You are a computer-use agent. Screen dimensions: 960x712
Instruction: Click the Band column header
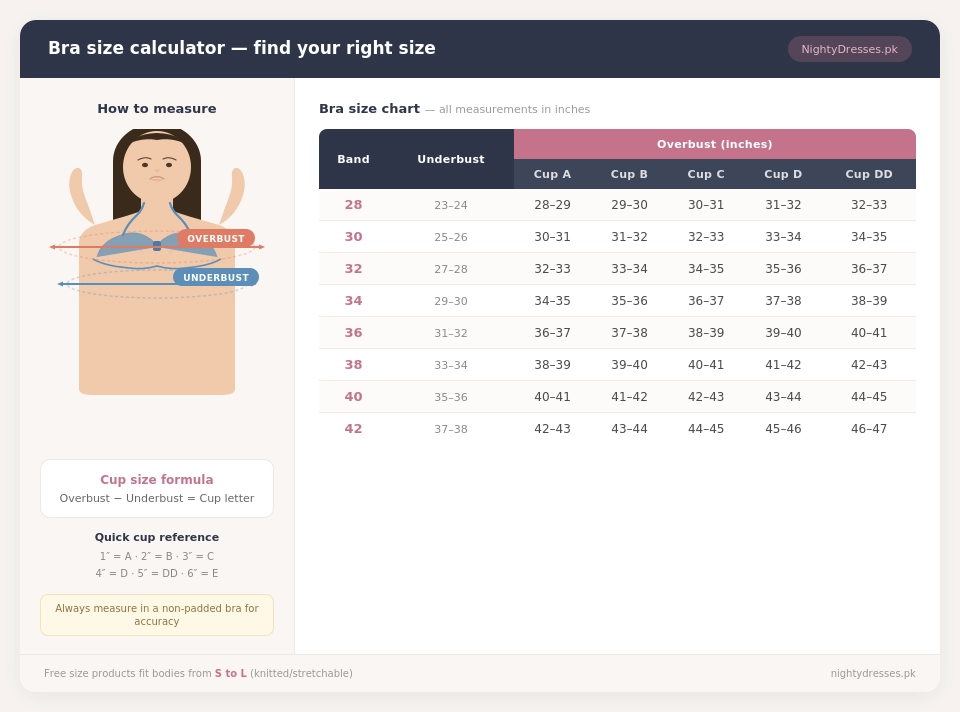353,159
